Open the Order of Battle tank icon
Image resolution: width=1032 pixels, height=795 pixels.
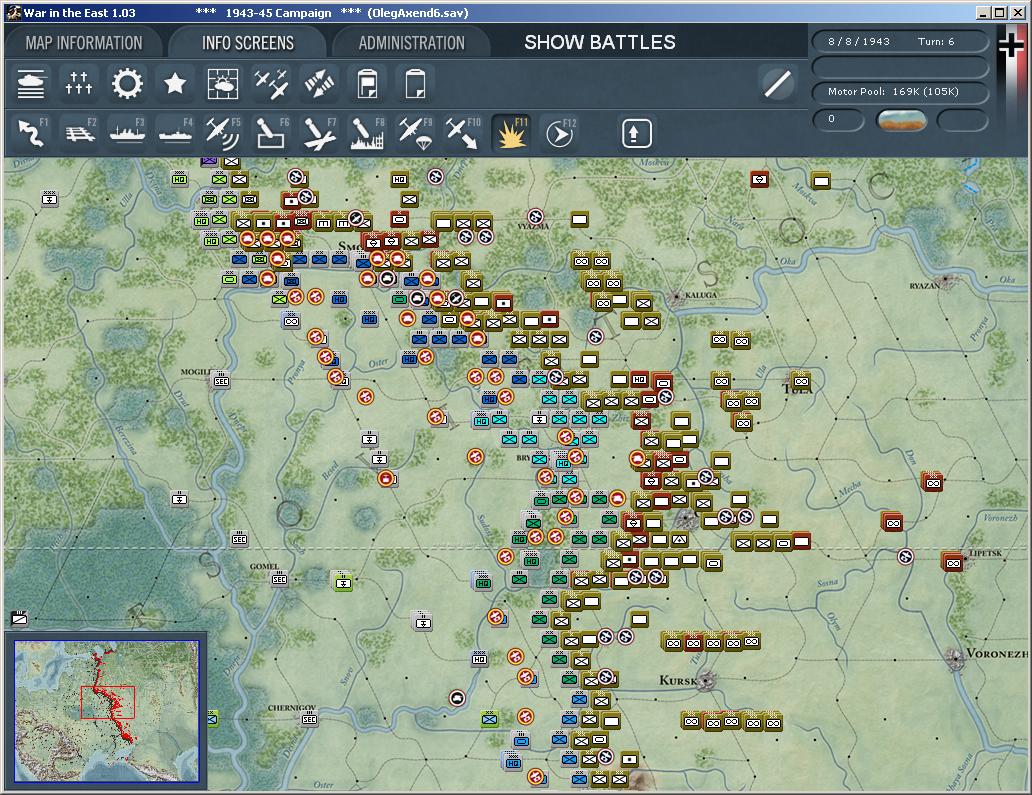[30, 84]
